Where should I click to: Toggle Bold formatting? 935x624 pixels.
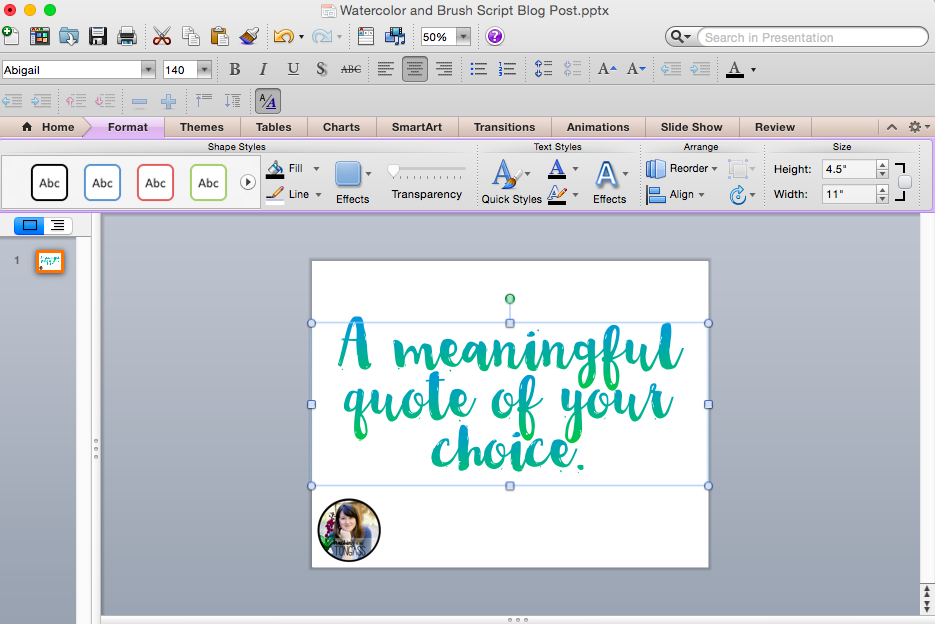[x=235, y=69]
